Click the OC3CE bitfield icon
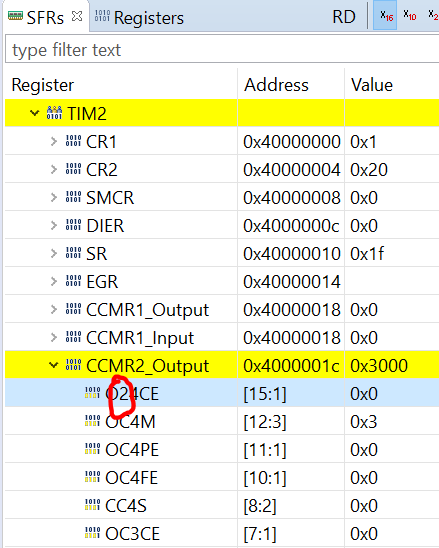 [x=93, y=532]
